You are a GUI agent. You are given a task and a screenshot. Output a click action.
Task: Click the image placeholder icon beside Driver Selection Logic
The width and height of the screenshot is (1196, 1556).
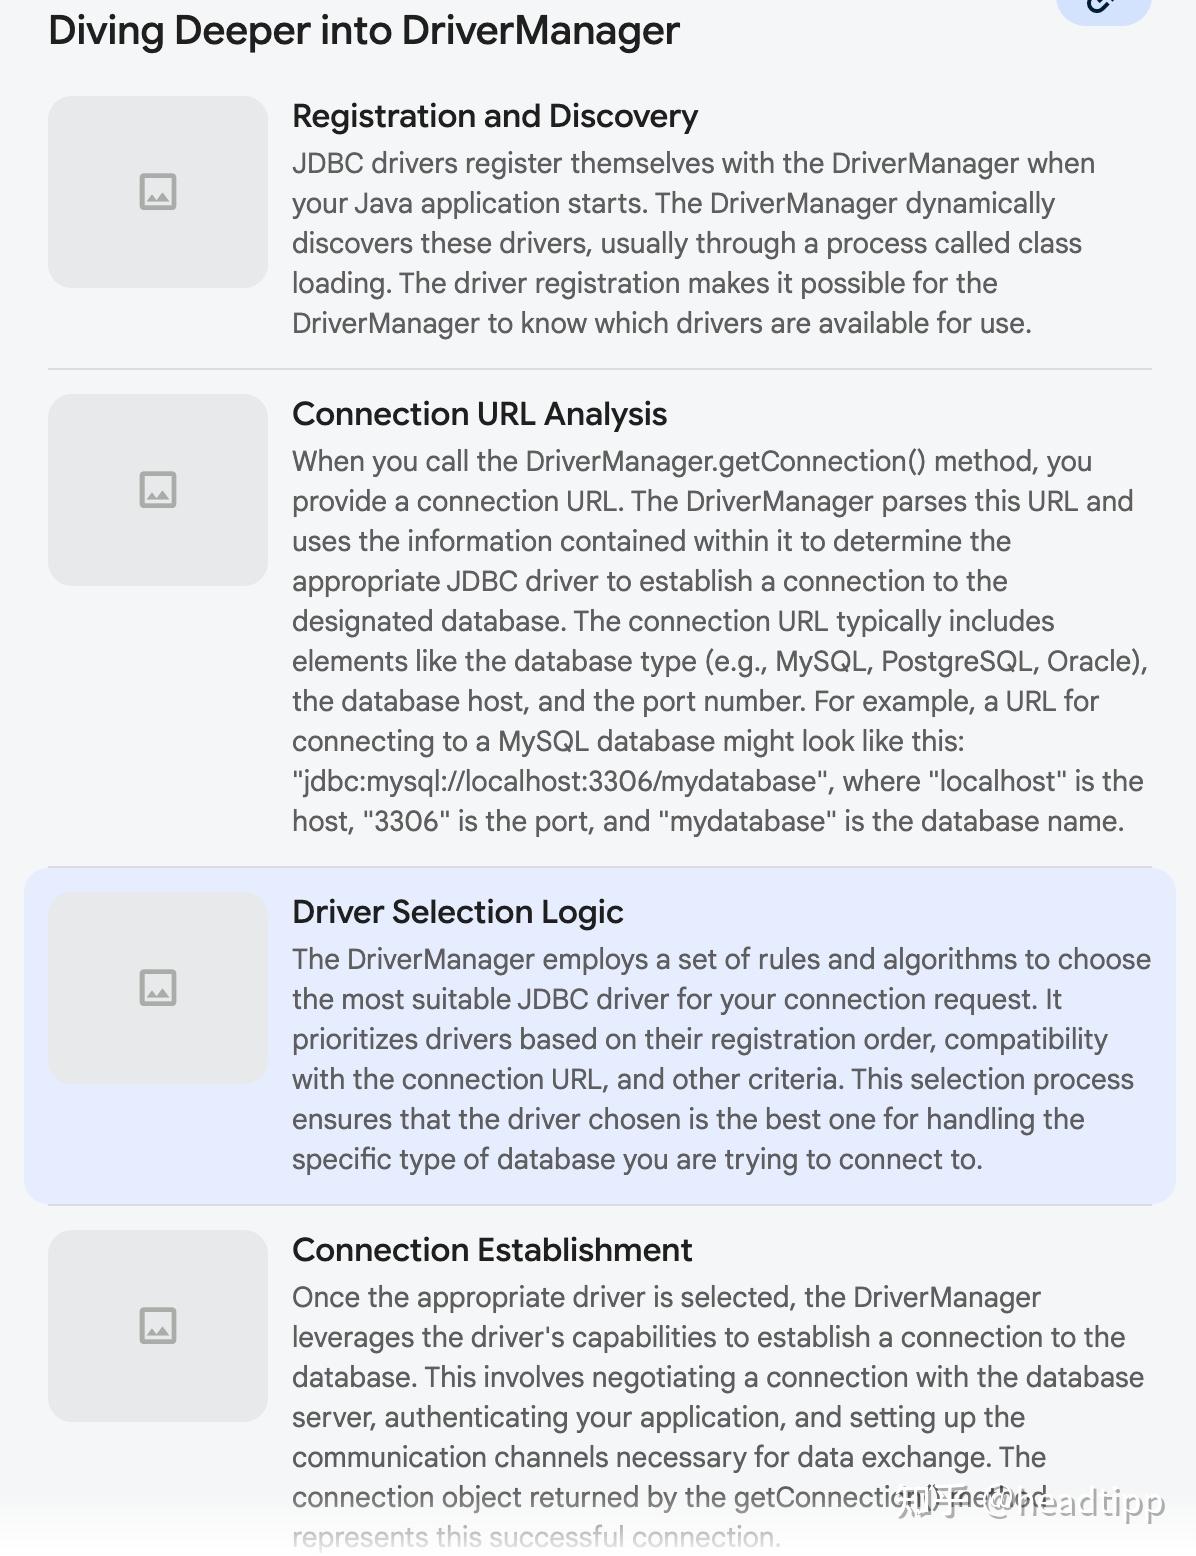pyautogui.click(x=158, y=988)
